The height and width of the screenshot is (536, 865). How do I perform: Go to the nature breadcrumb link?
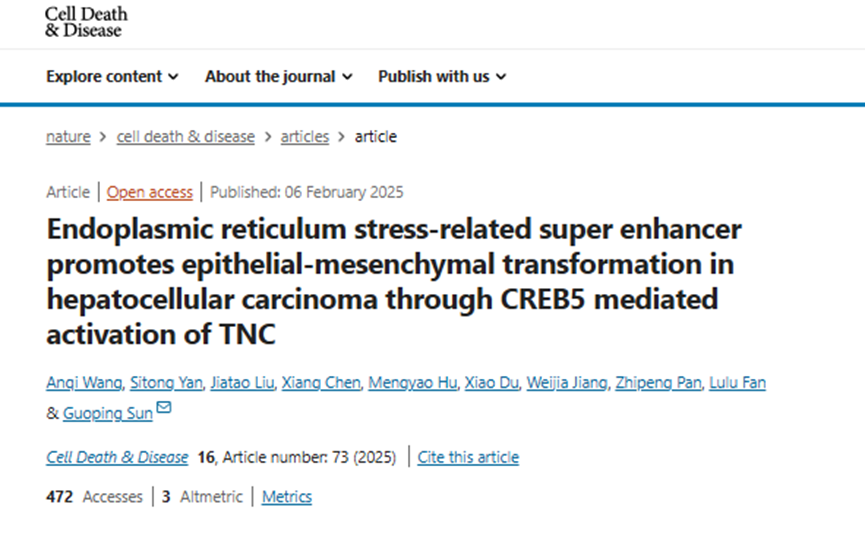(x=68, y=137)
